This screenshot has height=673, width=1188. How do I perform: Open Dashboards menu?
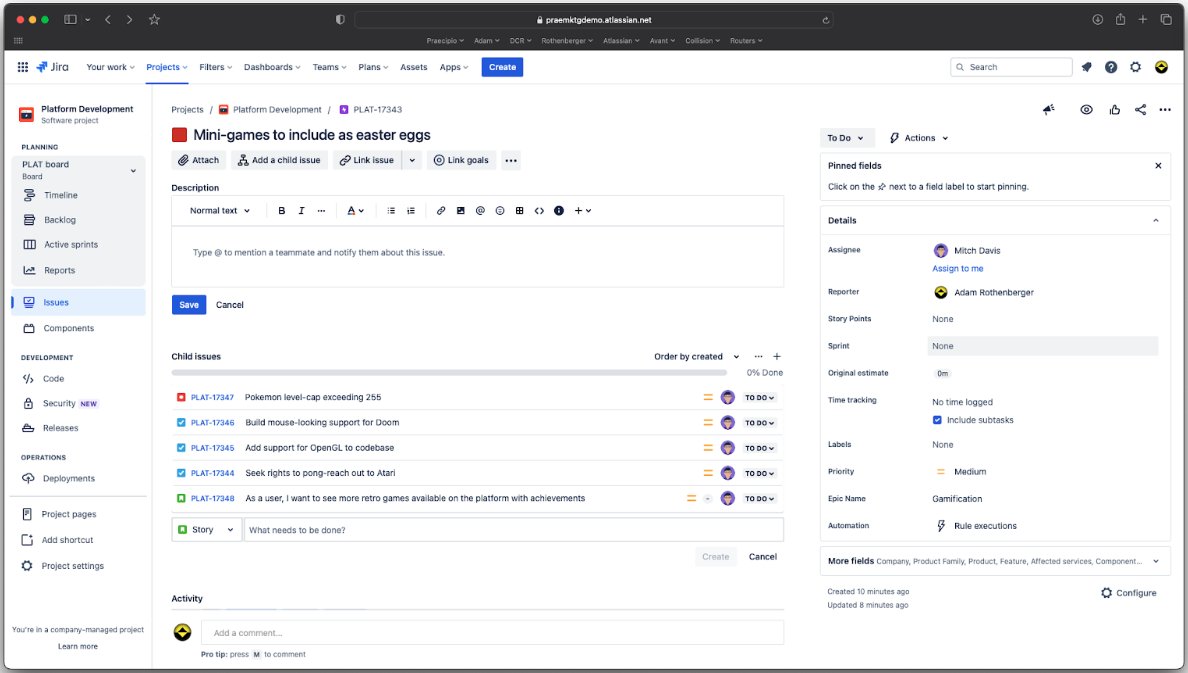[x=272, y=67]
